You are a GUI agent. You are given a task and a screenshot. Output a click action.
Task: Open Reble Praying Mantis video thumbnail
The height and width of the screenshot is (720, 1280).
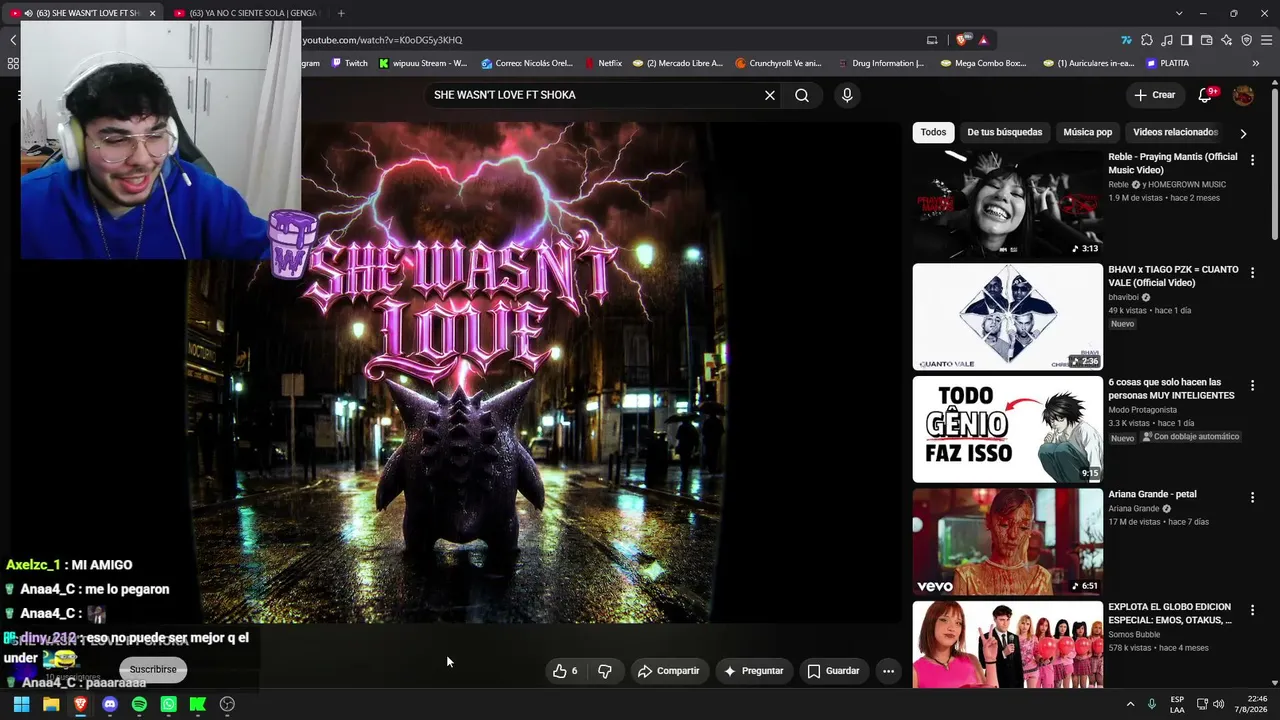pos(1007,203)
